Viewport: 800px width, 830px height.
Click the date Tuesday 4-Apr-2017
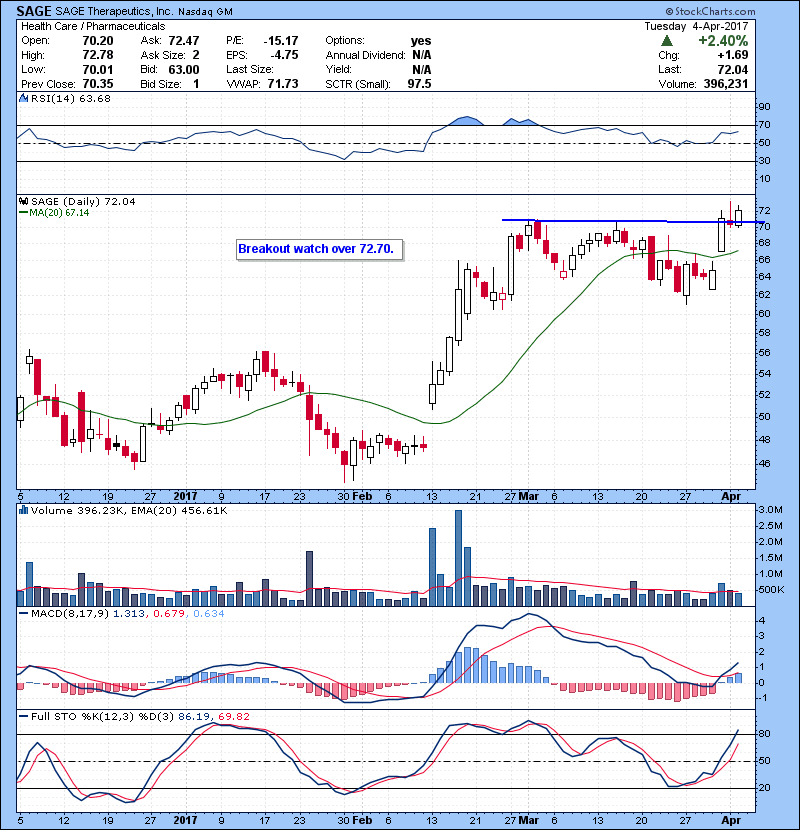click(x=696, y=26)
